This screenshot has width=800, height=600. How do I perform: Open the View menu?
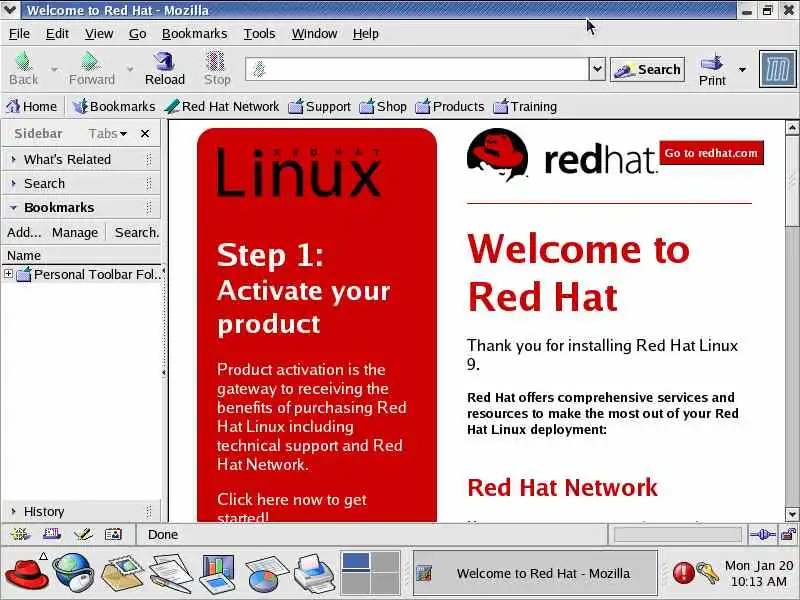click(99, 34)
